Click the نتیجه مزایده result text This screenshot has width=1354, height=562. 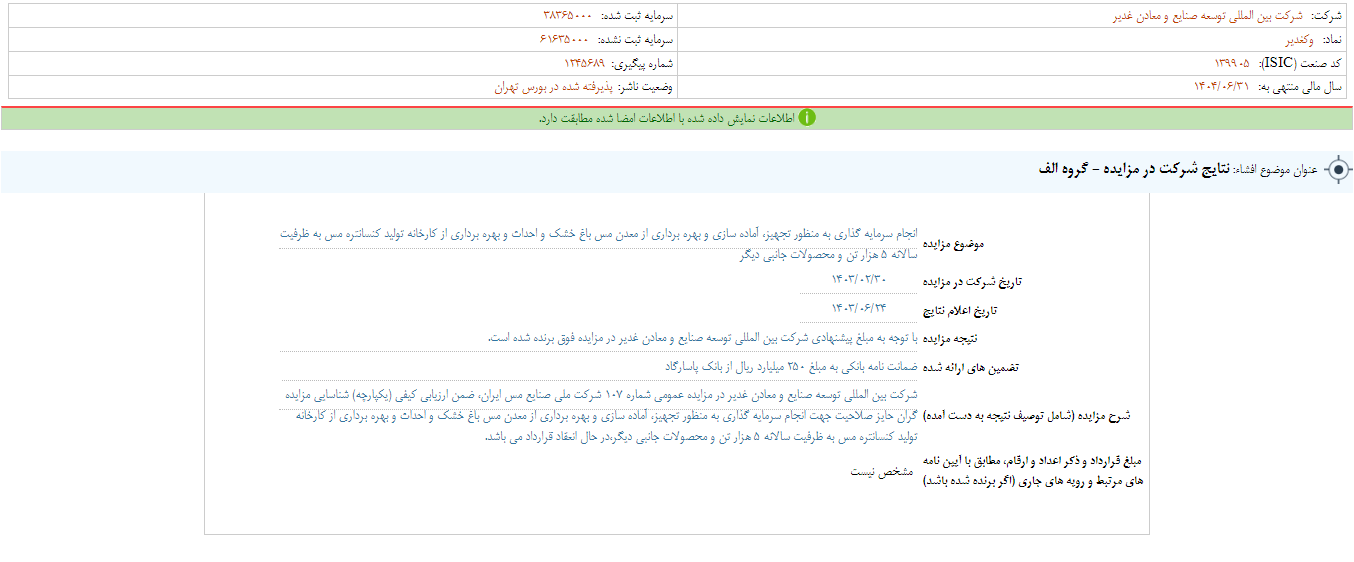click(x=702, y=338)
